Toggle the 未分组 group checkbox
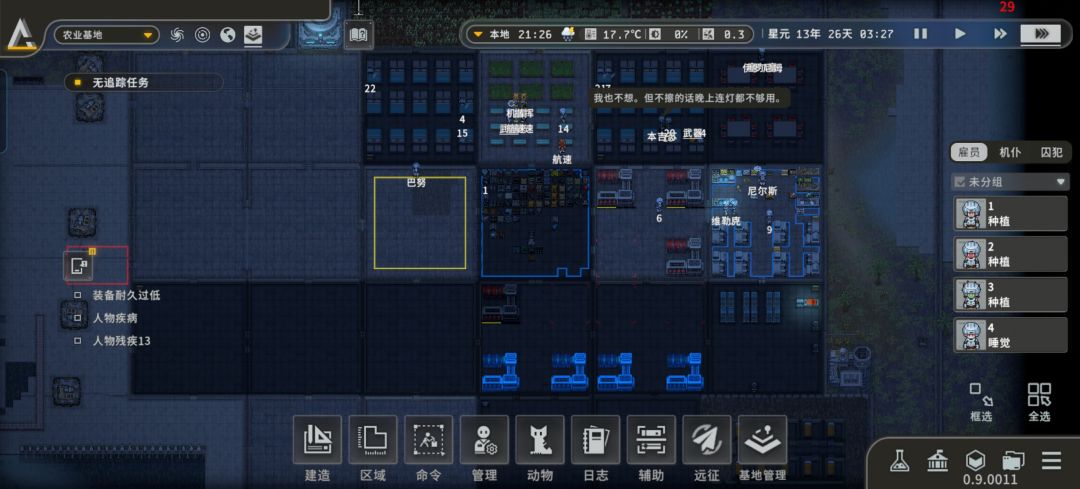The height and width of the screenshot is (489, 1080). coord(959,183)
